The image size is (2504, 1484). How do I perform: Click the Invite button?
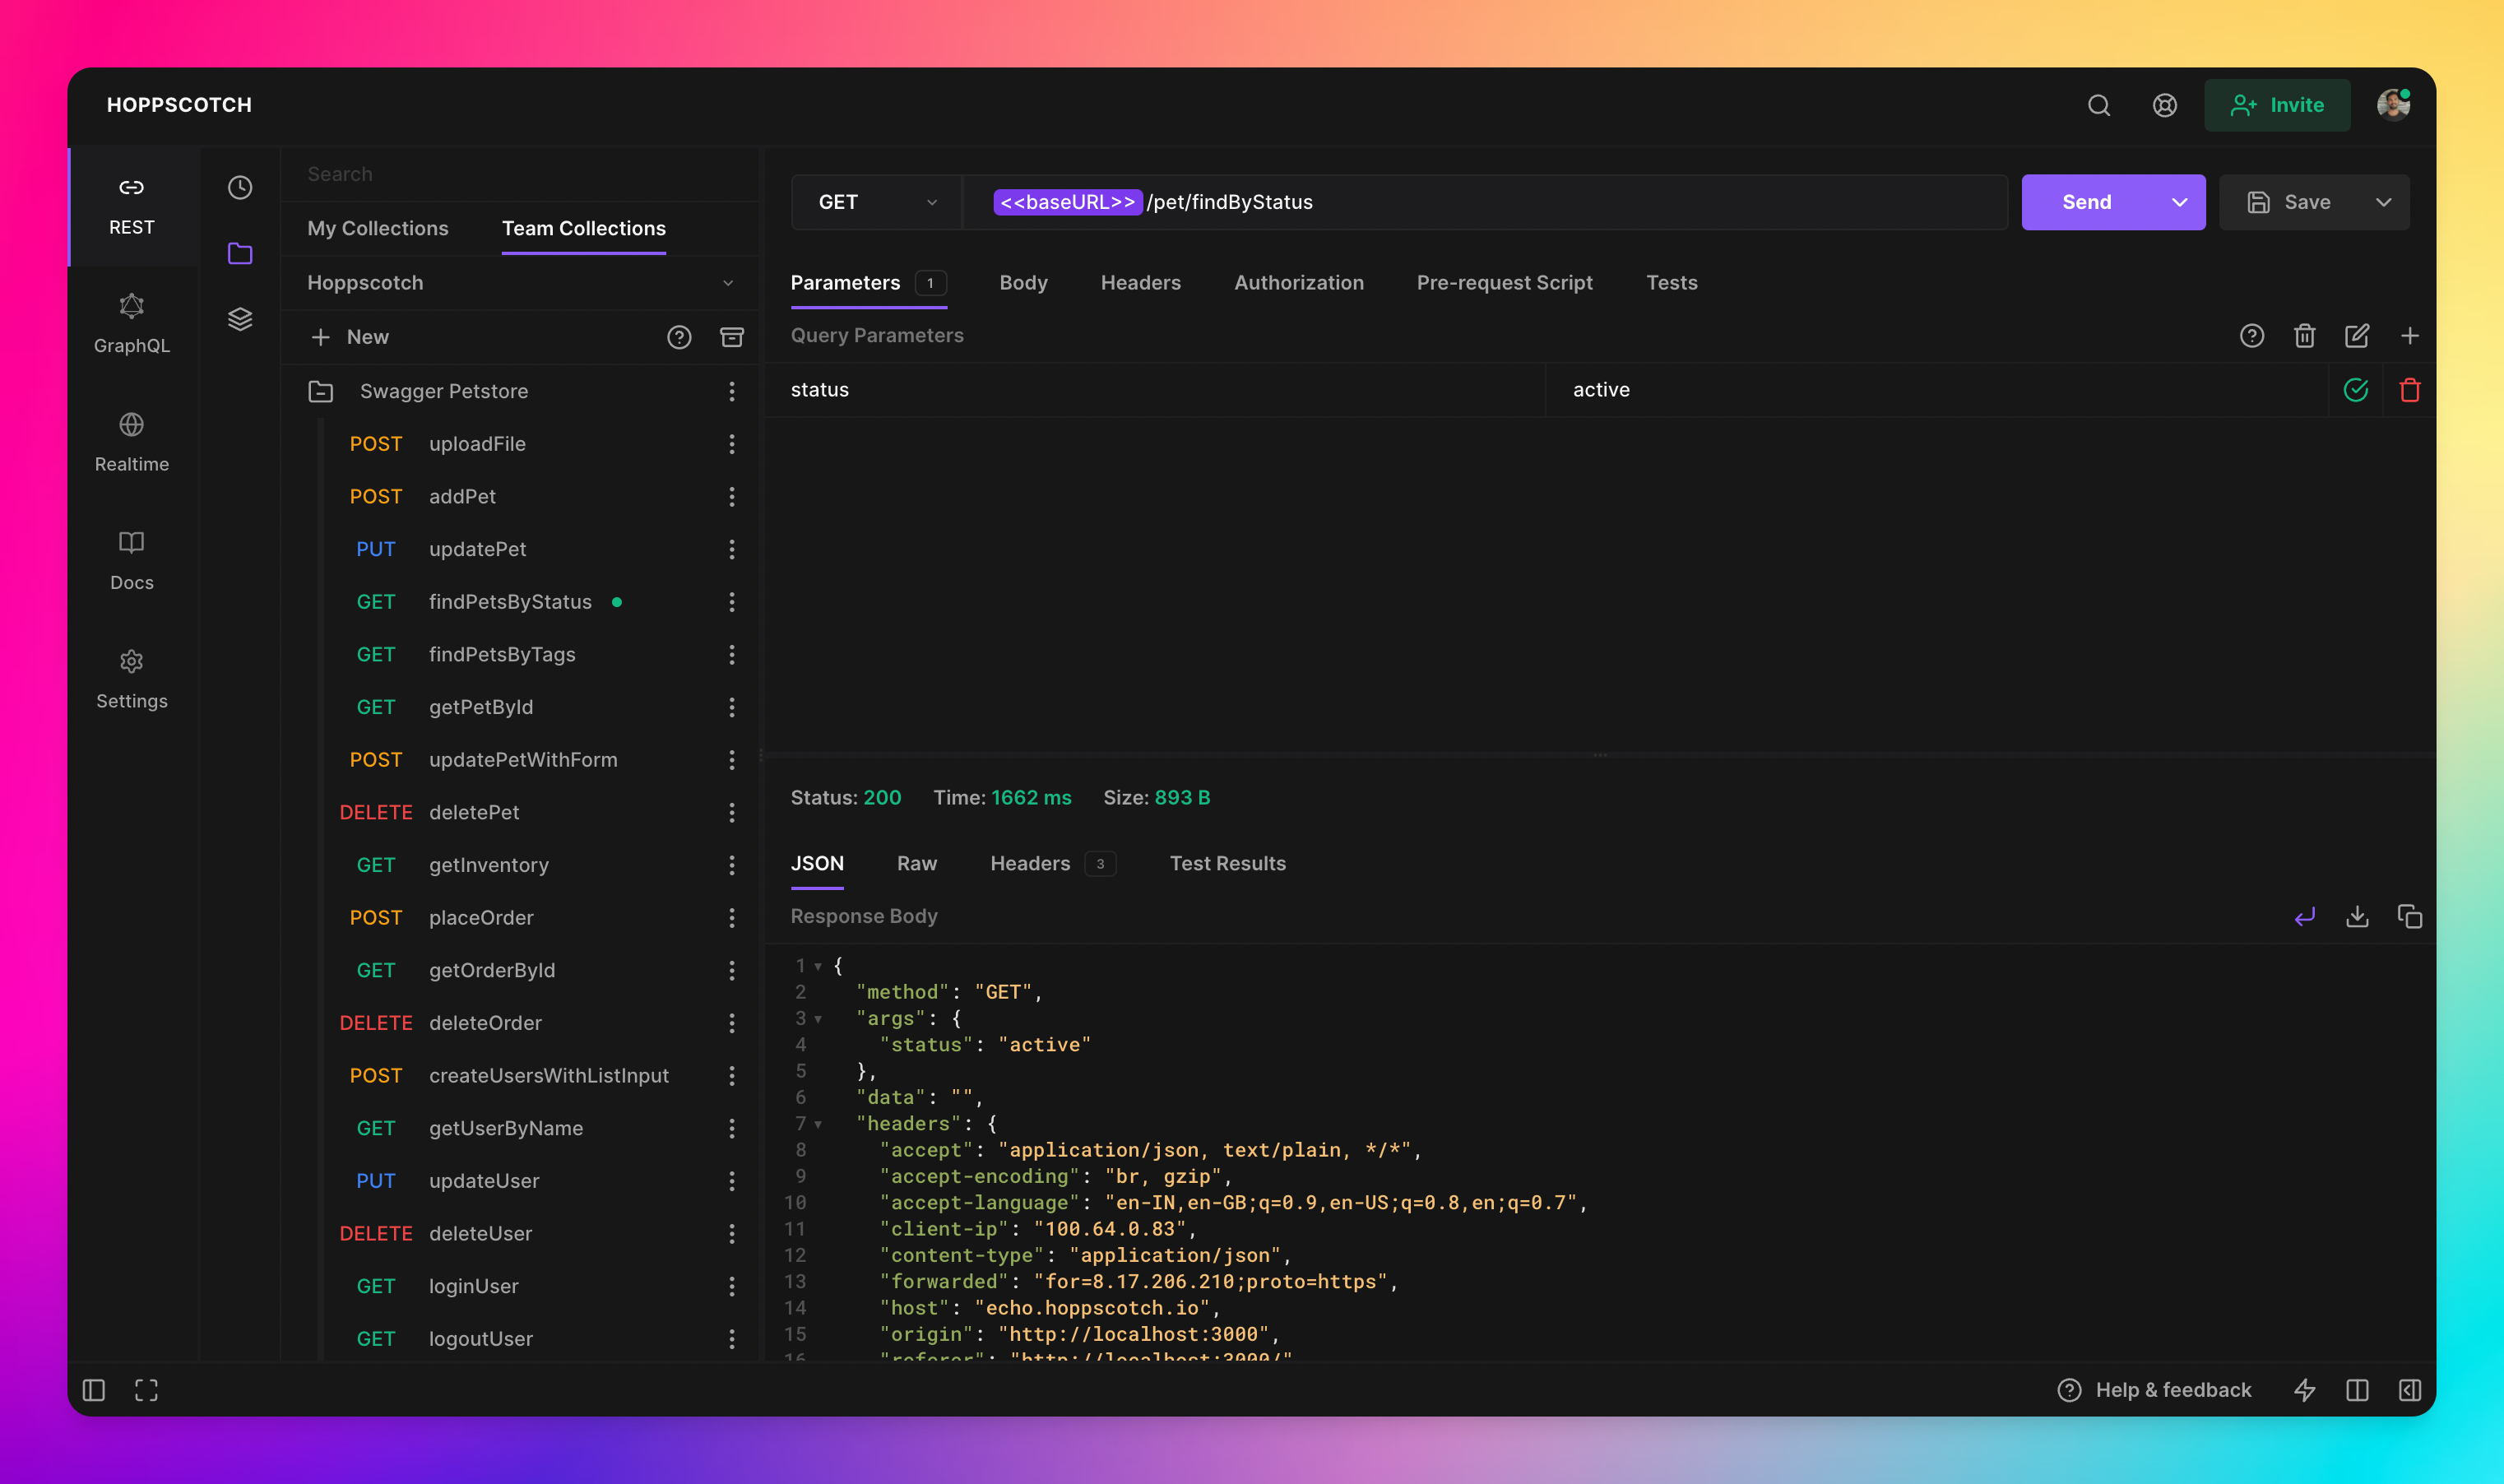click(x=2276, y=105)
